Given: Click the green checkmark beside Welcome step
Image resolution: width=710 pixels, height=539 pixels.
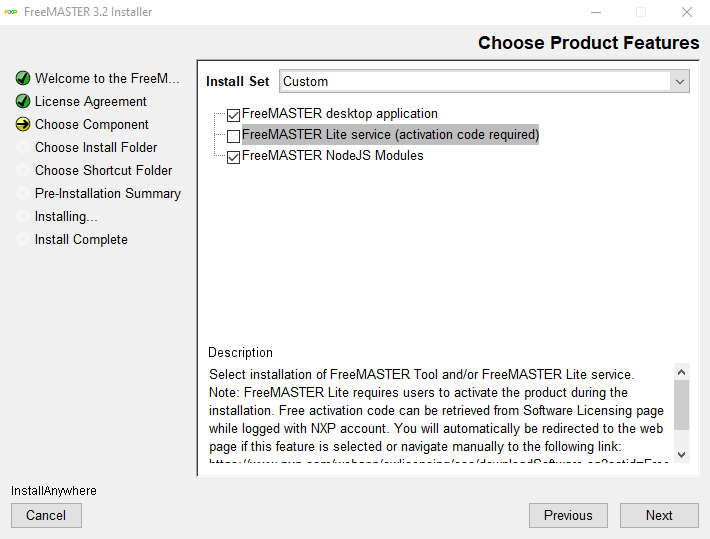Looking at the screenshot, I should point(23,78).
